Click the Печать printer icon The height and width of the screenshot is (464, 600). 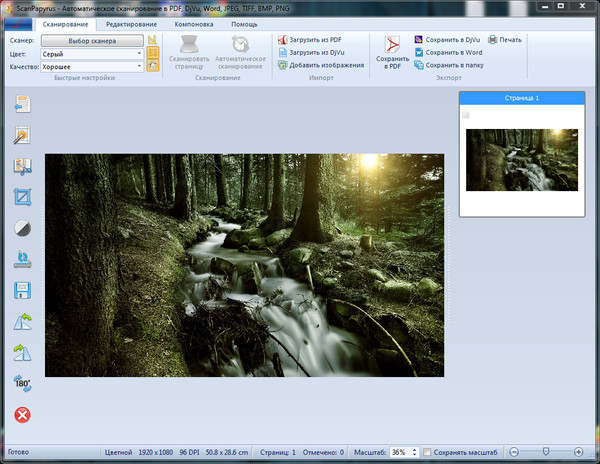pos(493,40)
